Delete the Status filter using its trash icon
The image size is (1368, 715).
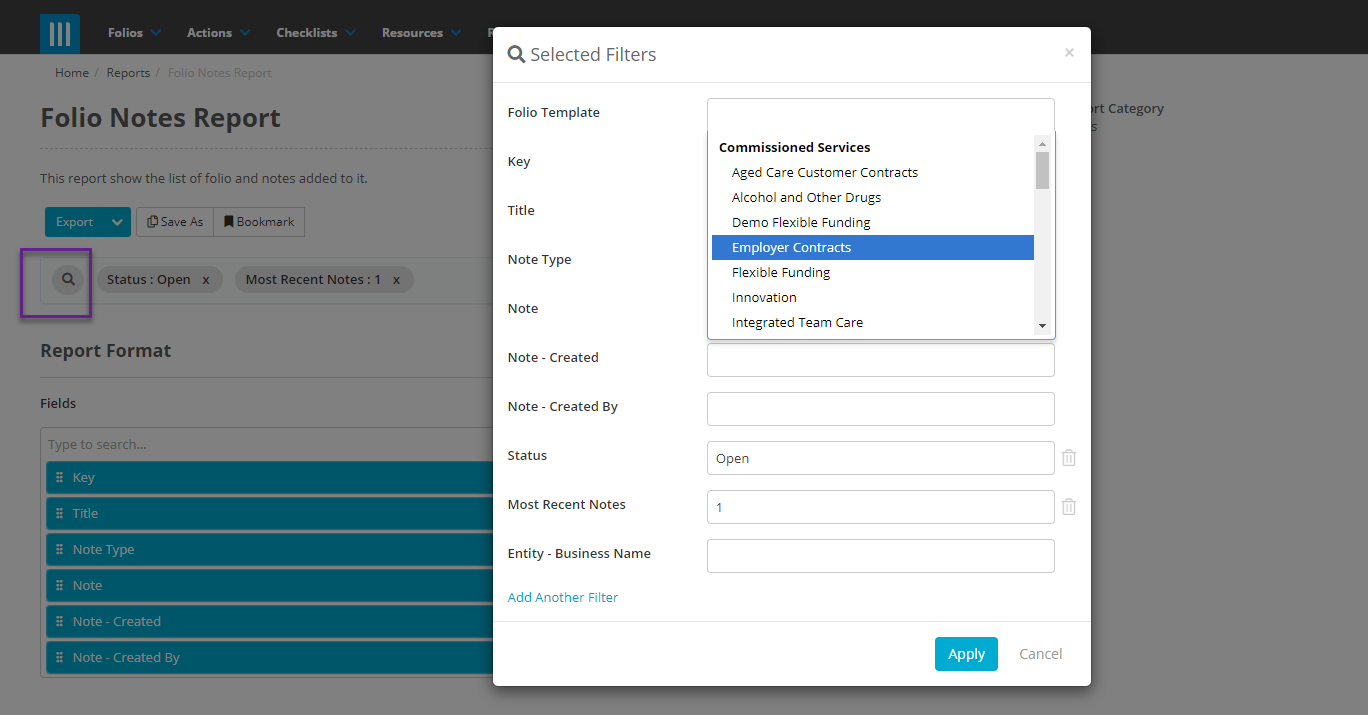click(x=1068, y=457)
